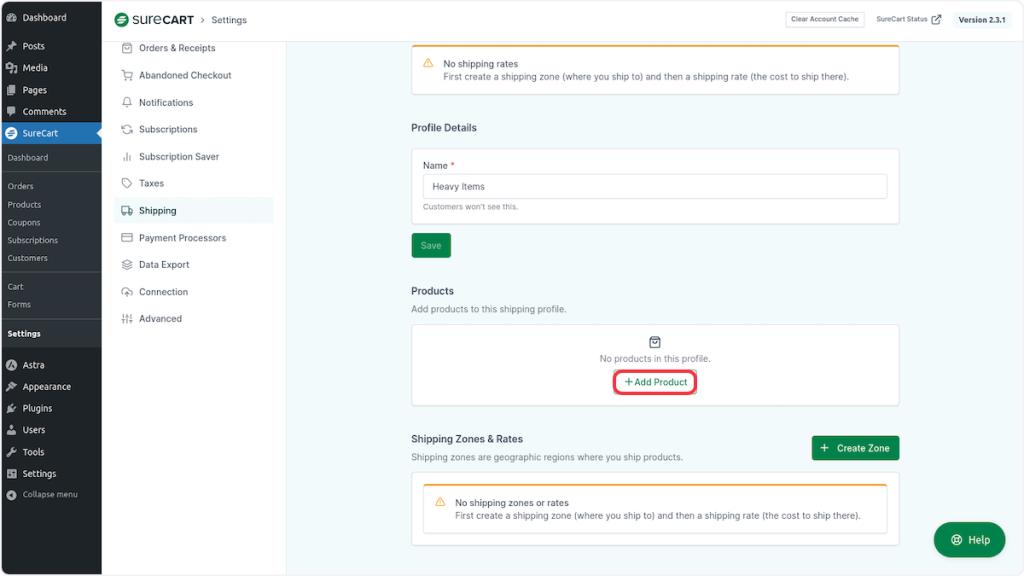Collapse the WordPress admin menu
This screenshot has height=576, width=1024.
click(49, 495)
